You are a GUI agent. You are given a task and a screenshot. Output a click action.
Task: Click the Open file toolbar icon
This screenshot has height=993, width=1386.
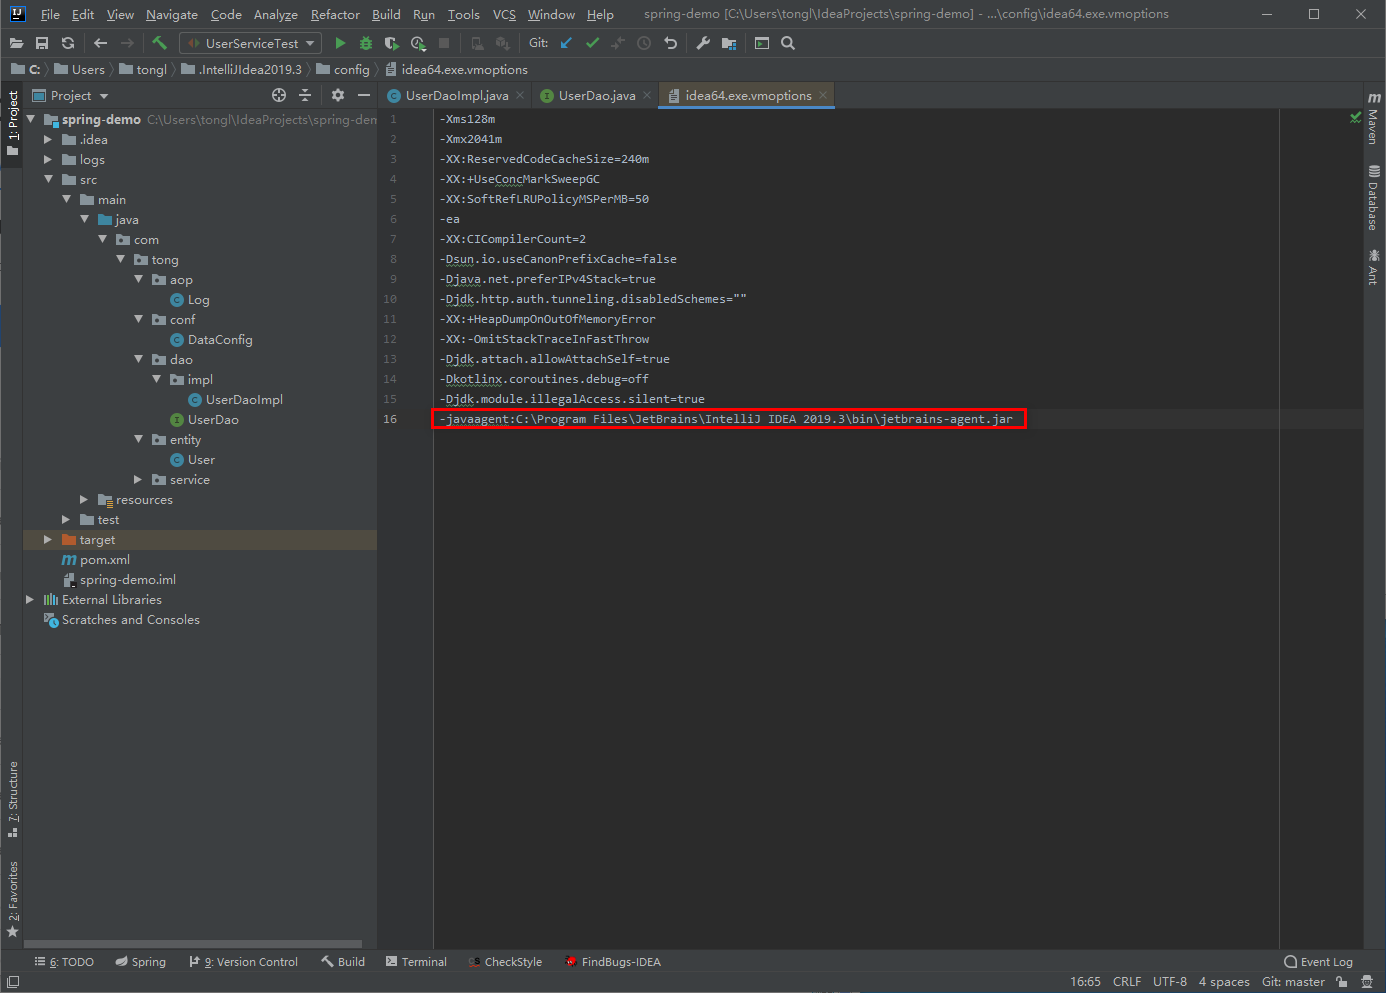coord(16,43)
